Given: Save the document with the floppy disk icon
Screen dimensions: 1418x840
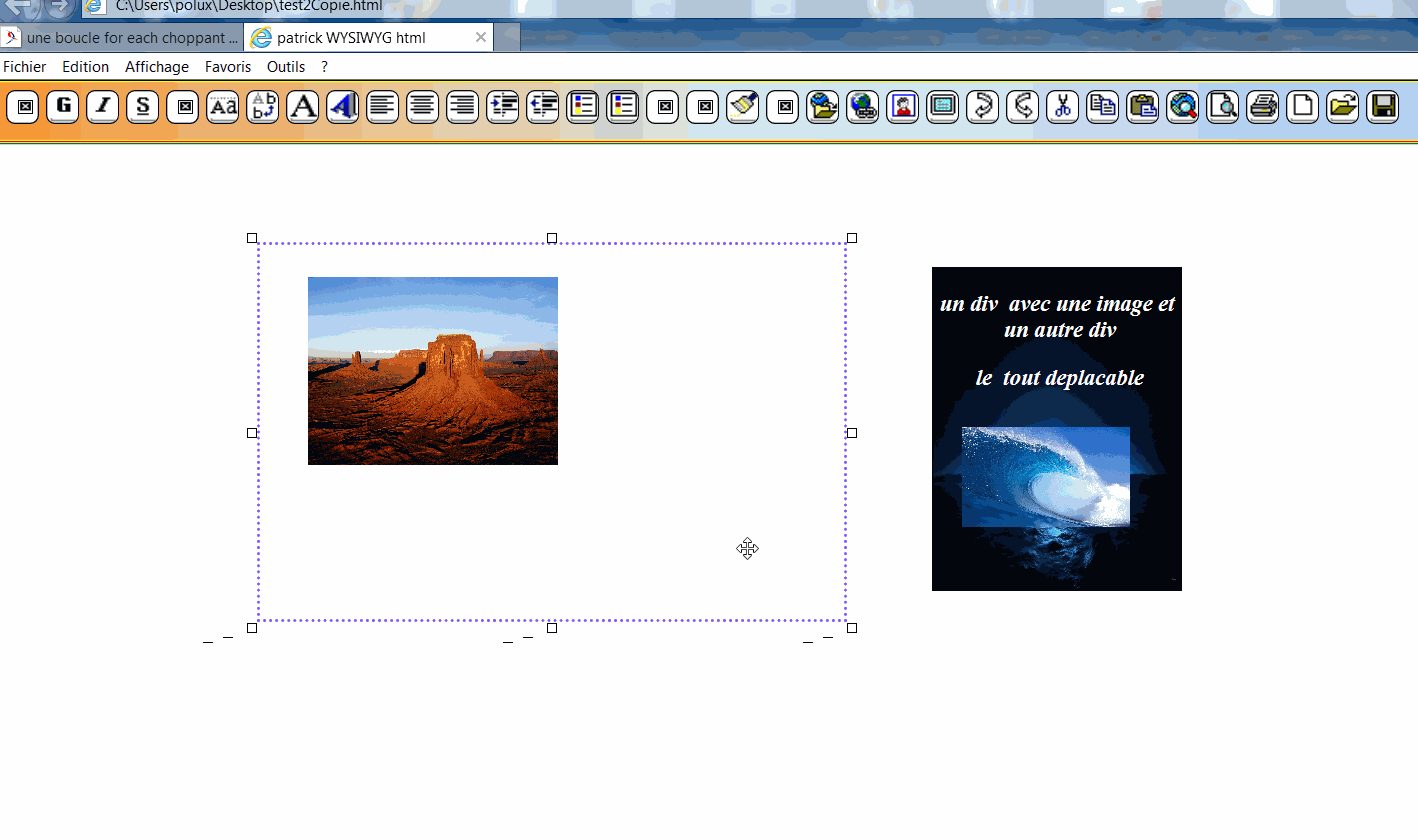Looking at the screenshot, I should pos(1383,106).
